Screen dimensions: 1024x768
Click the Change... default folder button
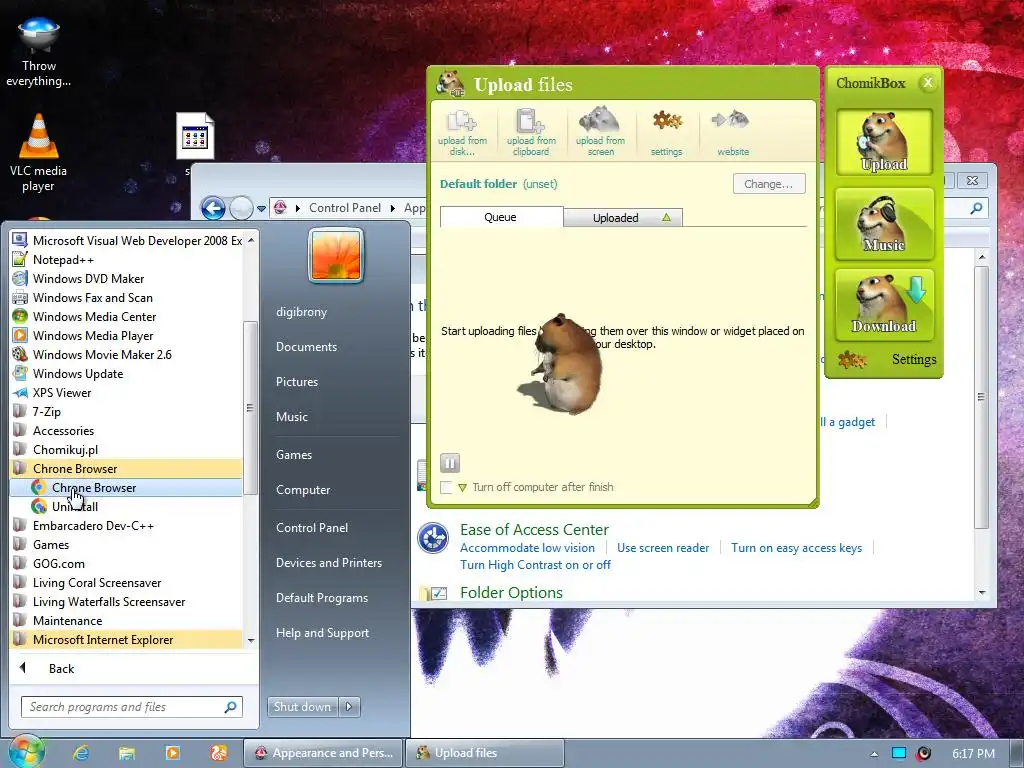pyautogui.click(x=769, y=184)
